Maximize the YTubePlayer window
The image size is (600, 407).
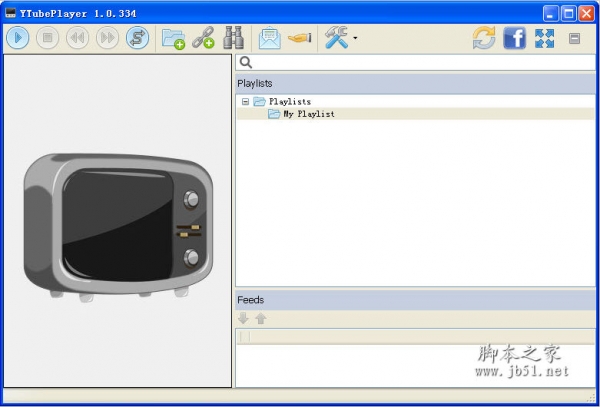[569, 14]
